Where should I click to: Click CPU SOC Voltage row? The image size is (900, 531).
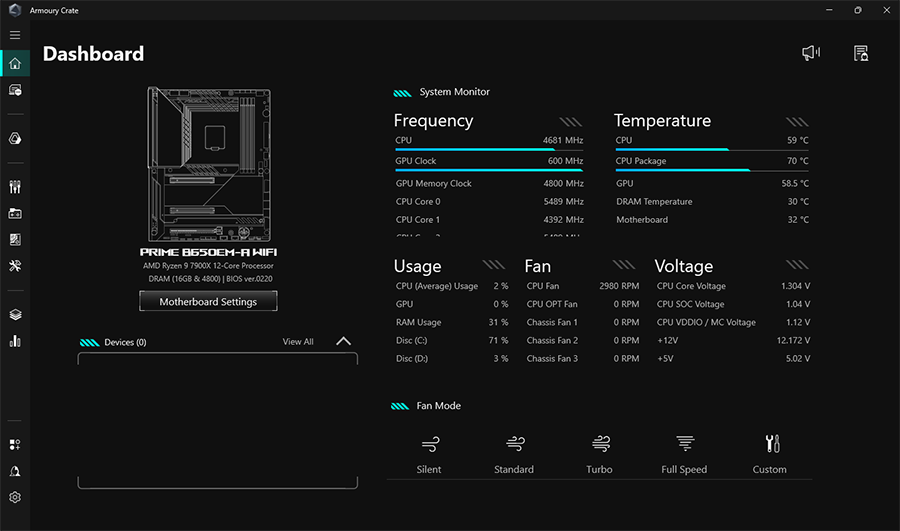point(734,304)
